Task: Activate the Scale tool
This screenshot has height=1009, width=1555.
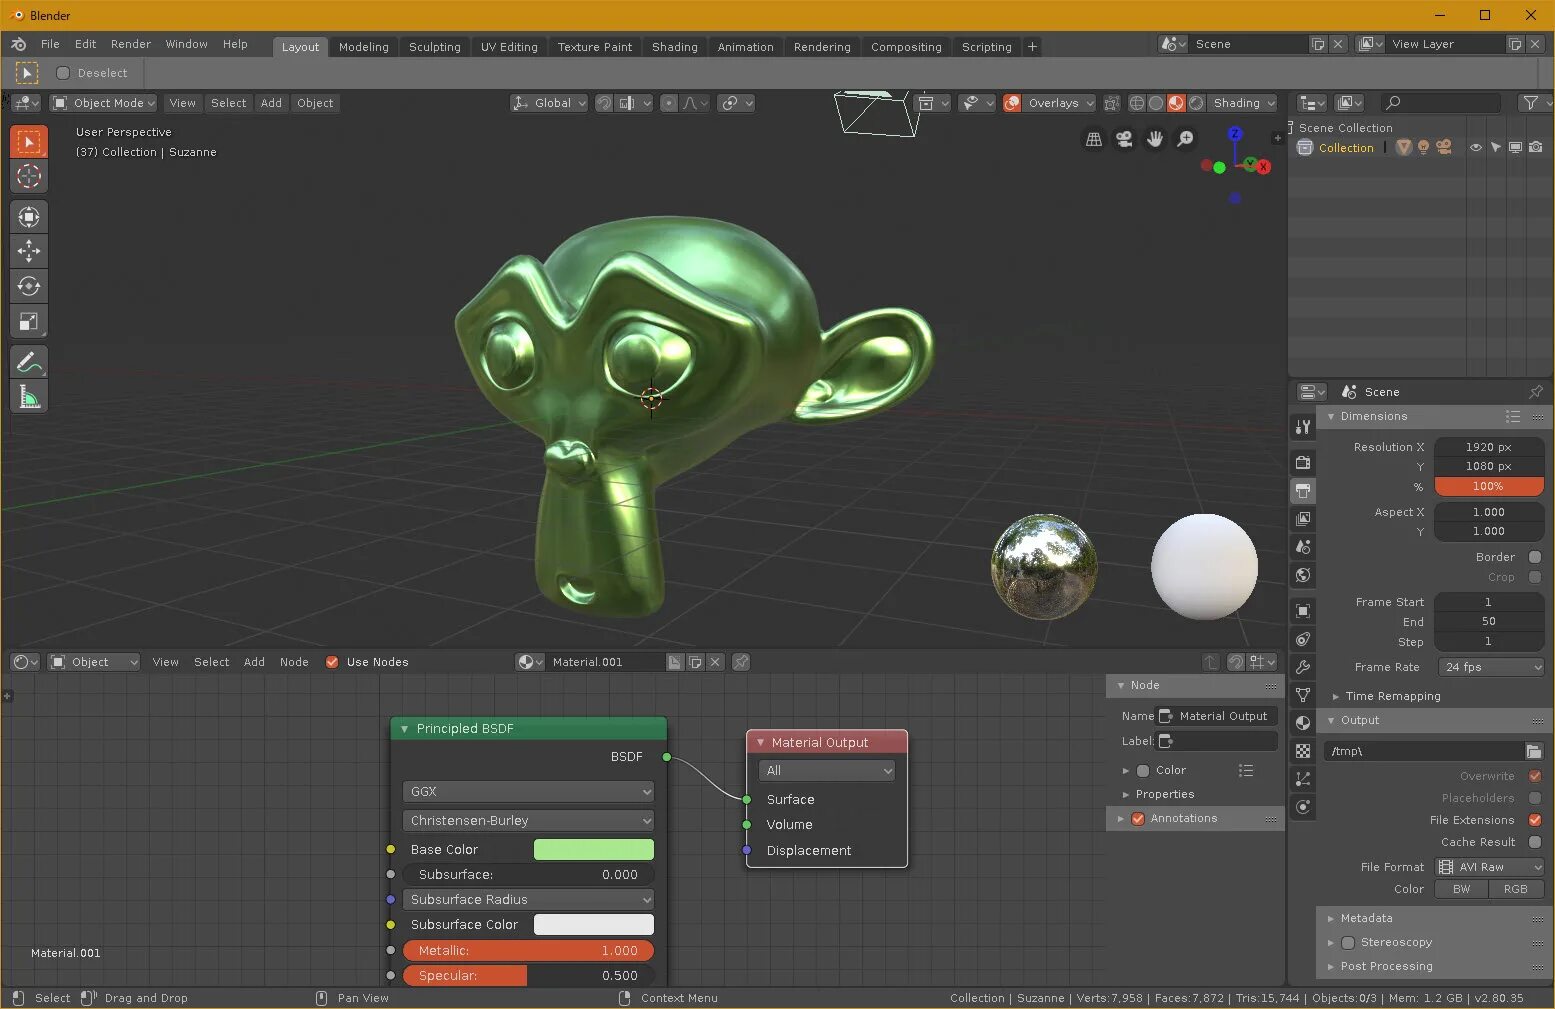Action: click(x=29, y=321)
